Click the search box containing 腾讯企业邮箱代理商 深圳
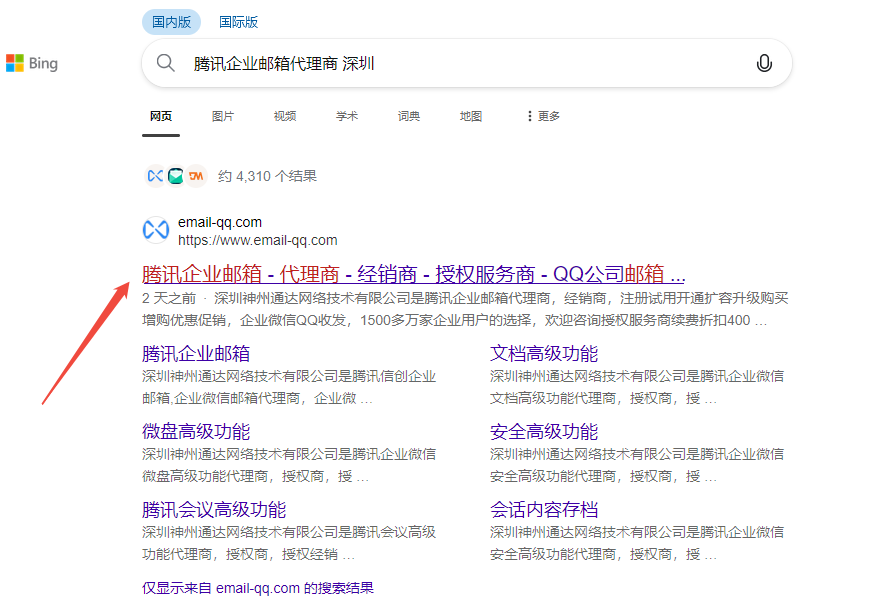Screen dimensions: 888x616 467,63
